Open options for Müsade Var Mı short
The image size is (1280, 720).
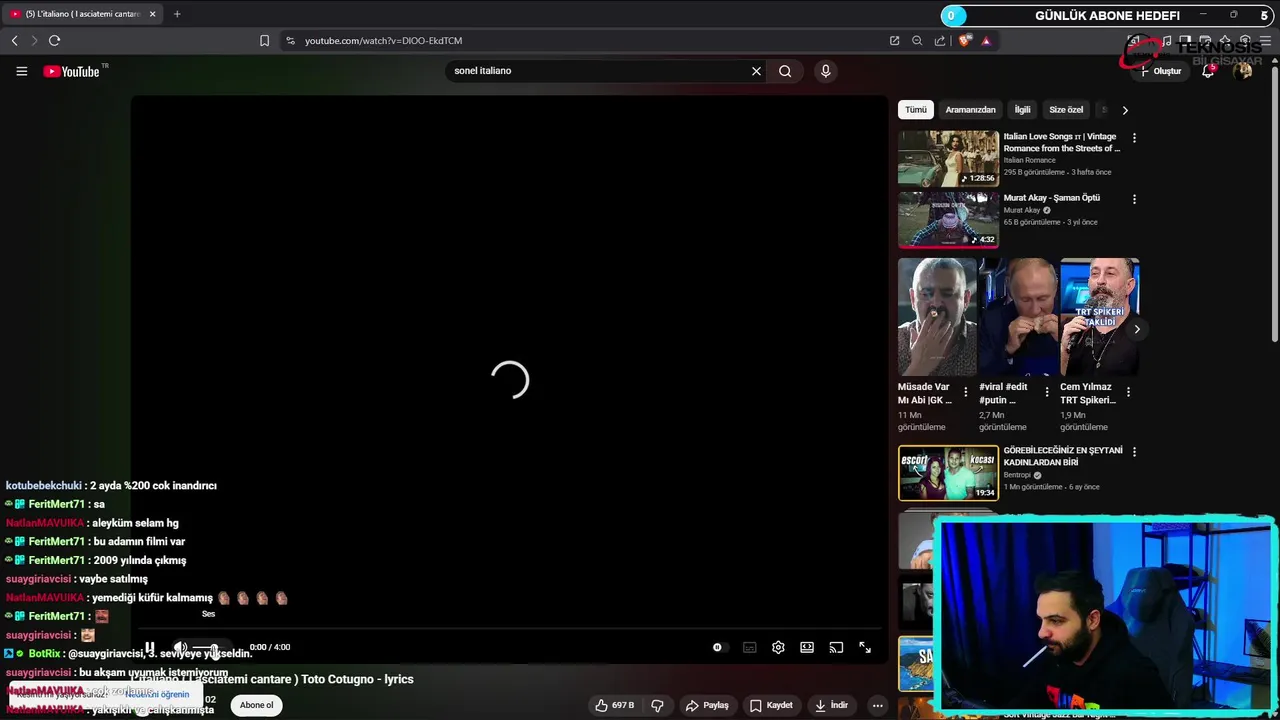966,392
